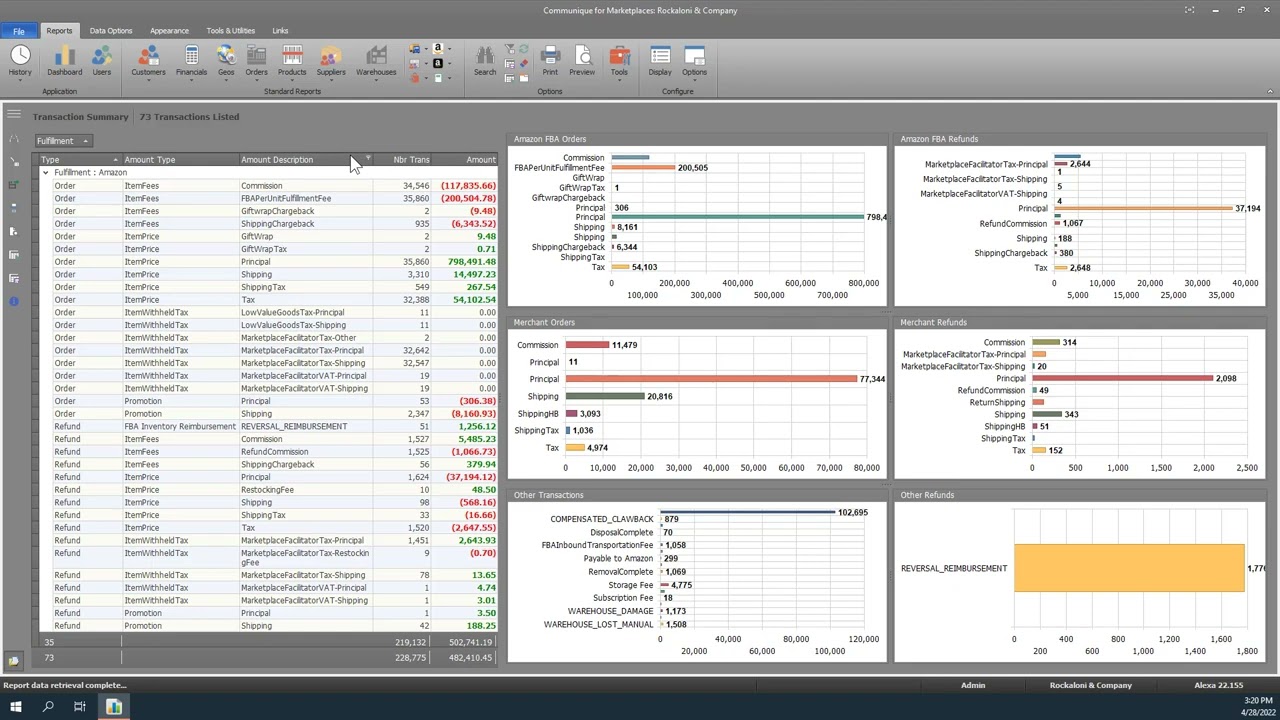Click the note icon at bottom-left of the report
The height and width of the screenshot is (720, 1280).
click(x=14, y=661)
